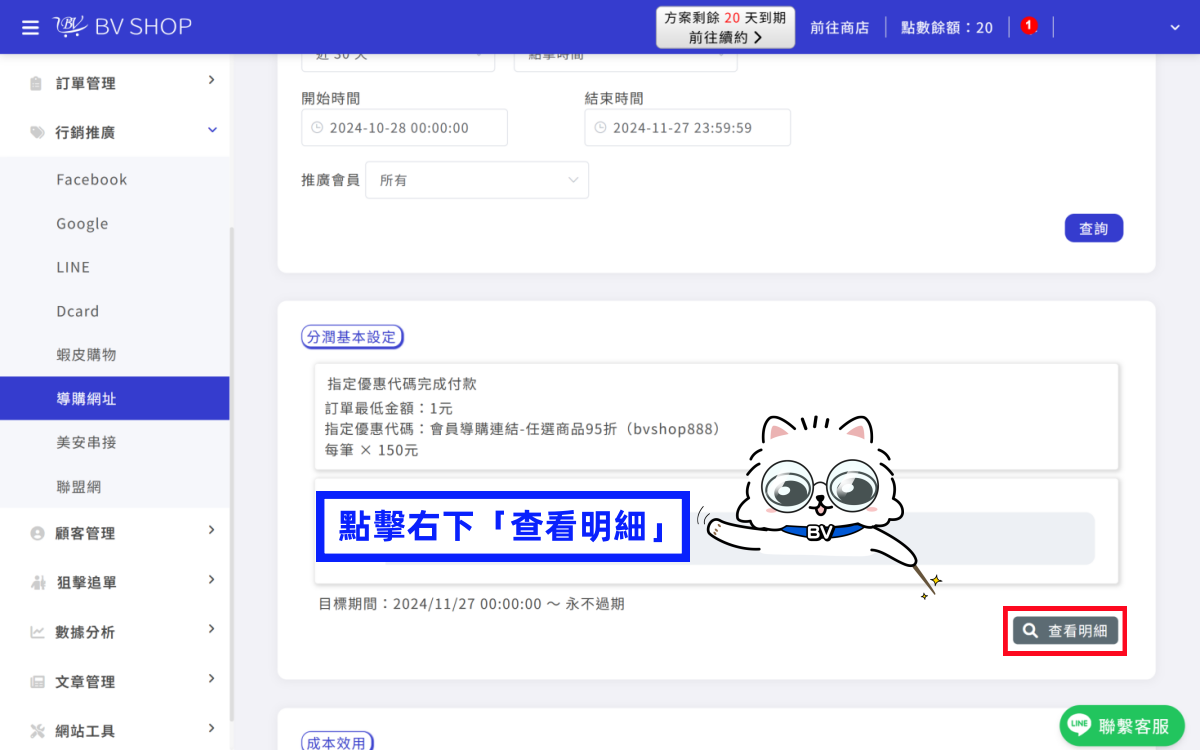Click the 數據分析 chart icon
Viewport: 1200px width, 750px height.
(37, 632)
